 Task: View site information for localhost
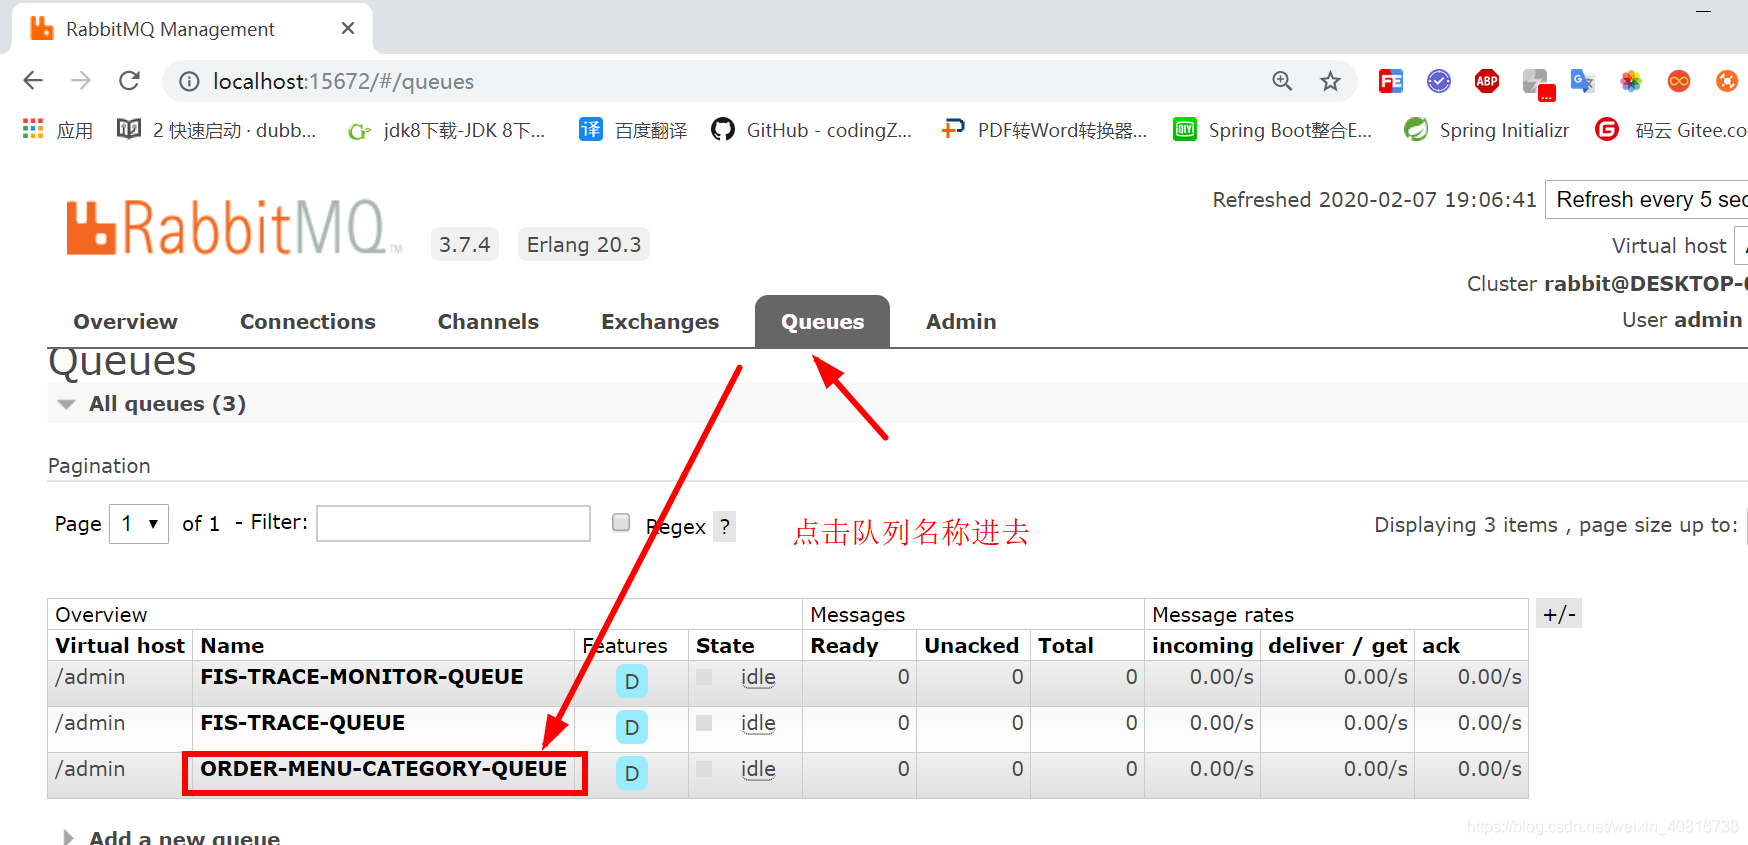click(x=189, y=81)
